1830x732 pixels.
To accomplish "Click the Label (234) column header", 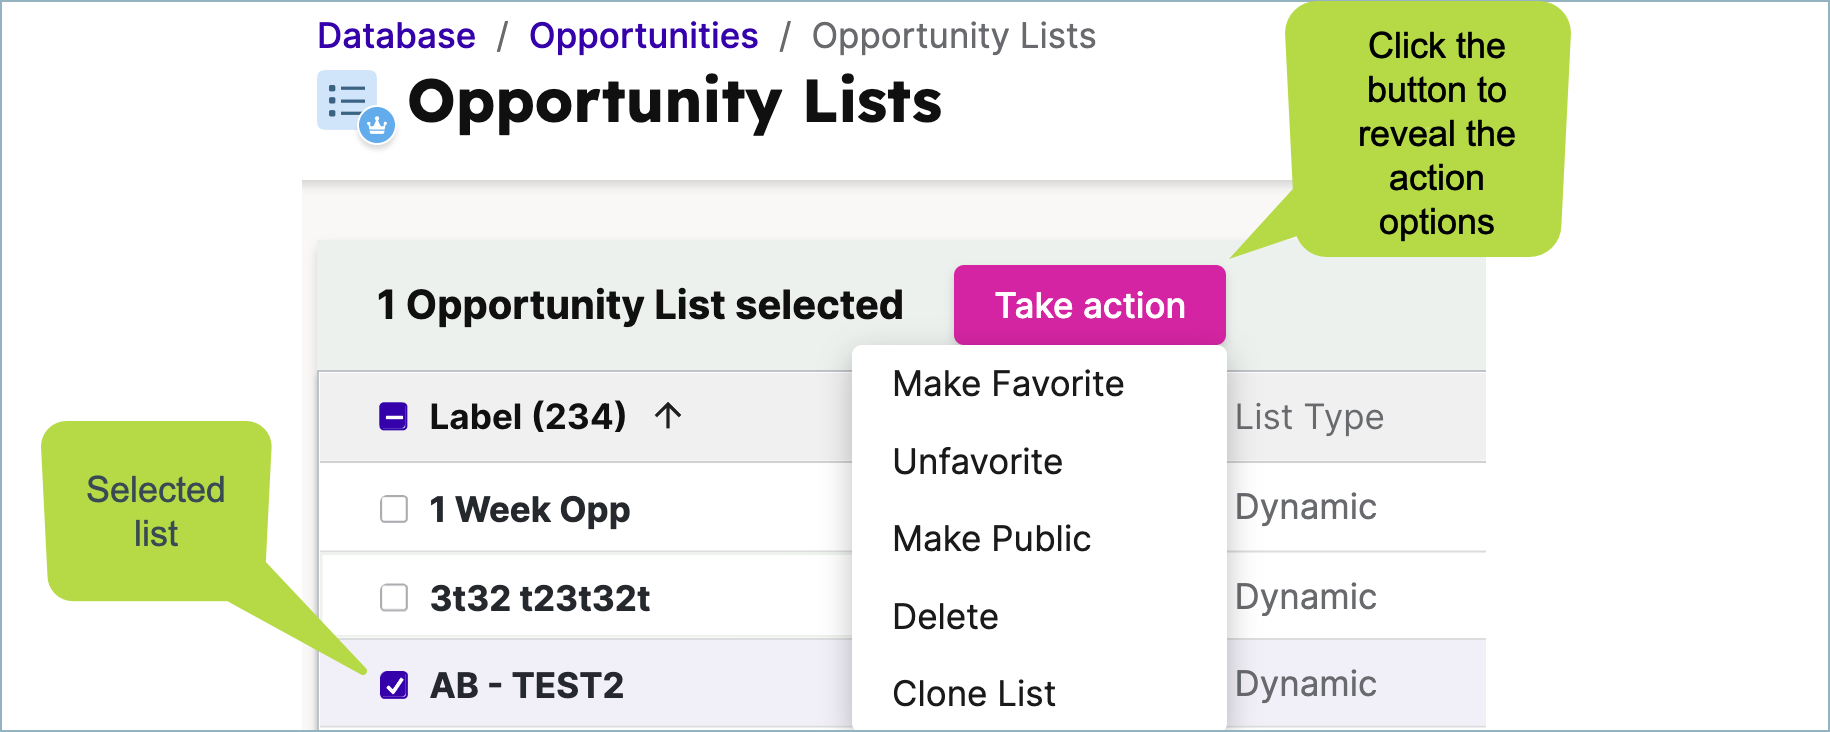I will pos(528,416).
